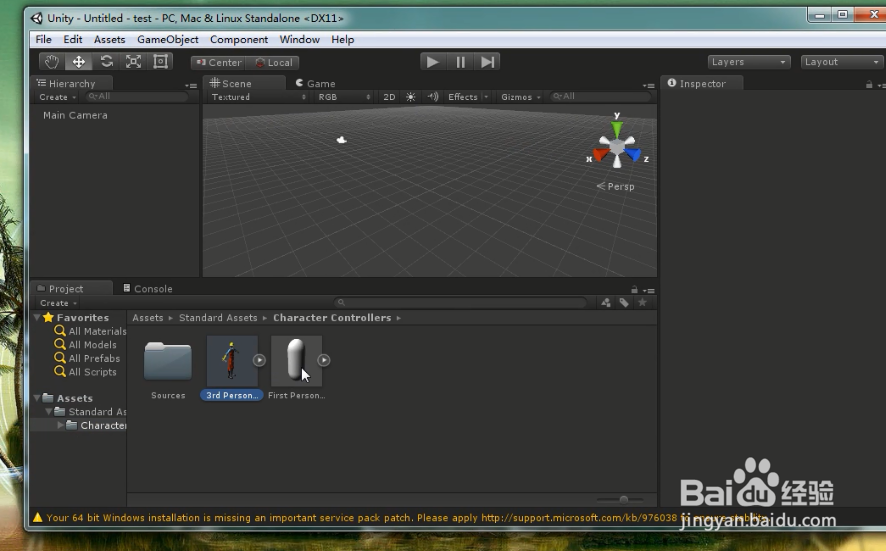886x551 pixels.
Task: Open the File menu
Action: 44,40
